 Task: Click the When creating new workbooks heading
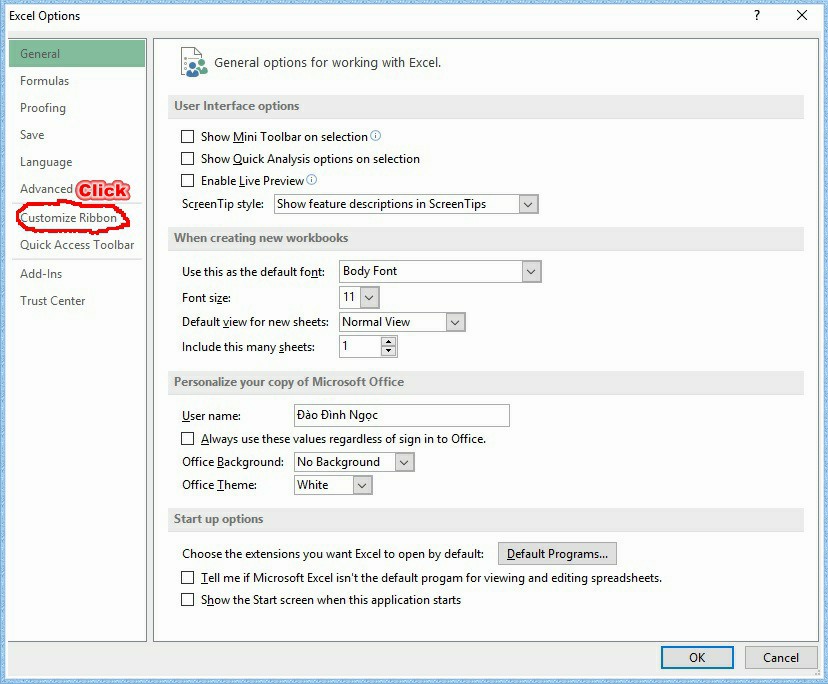[x=261, y=238]
